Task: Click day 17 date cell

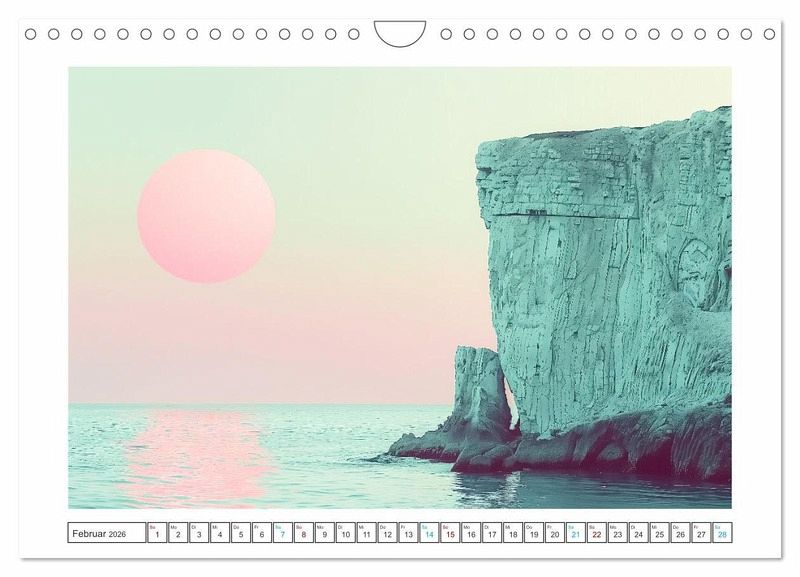Action: coord(492,532)
